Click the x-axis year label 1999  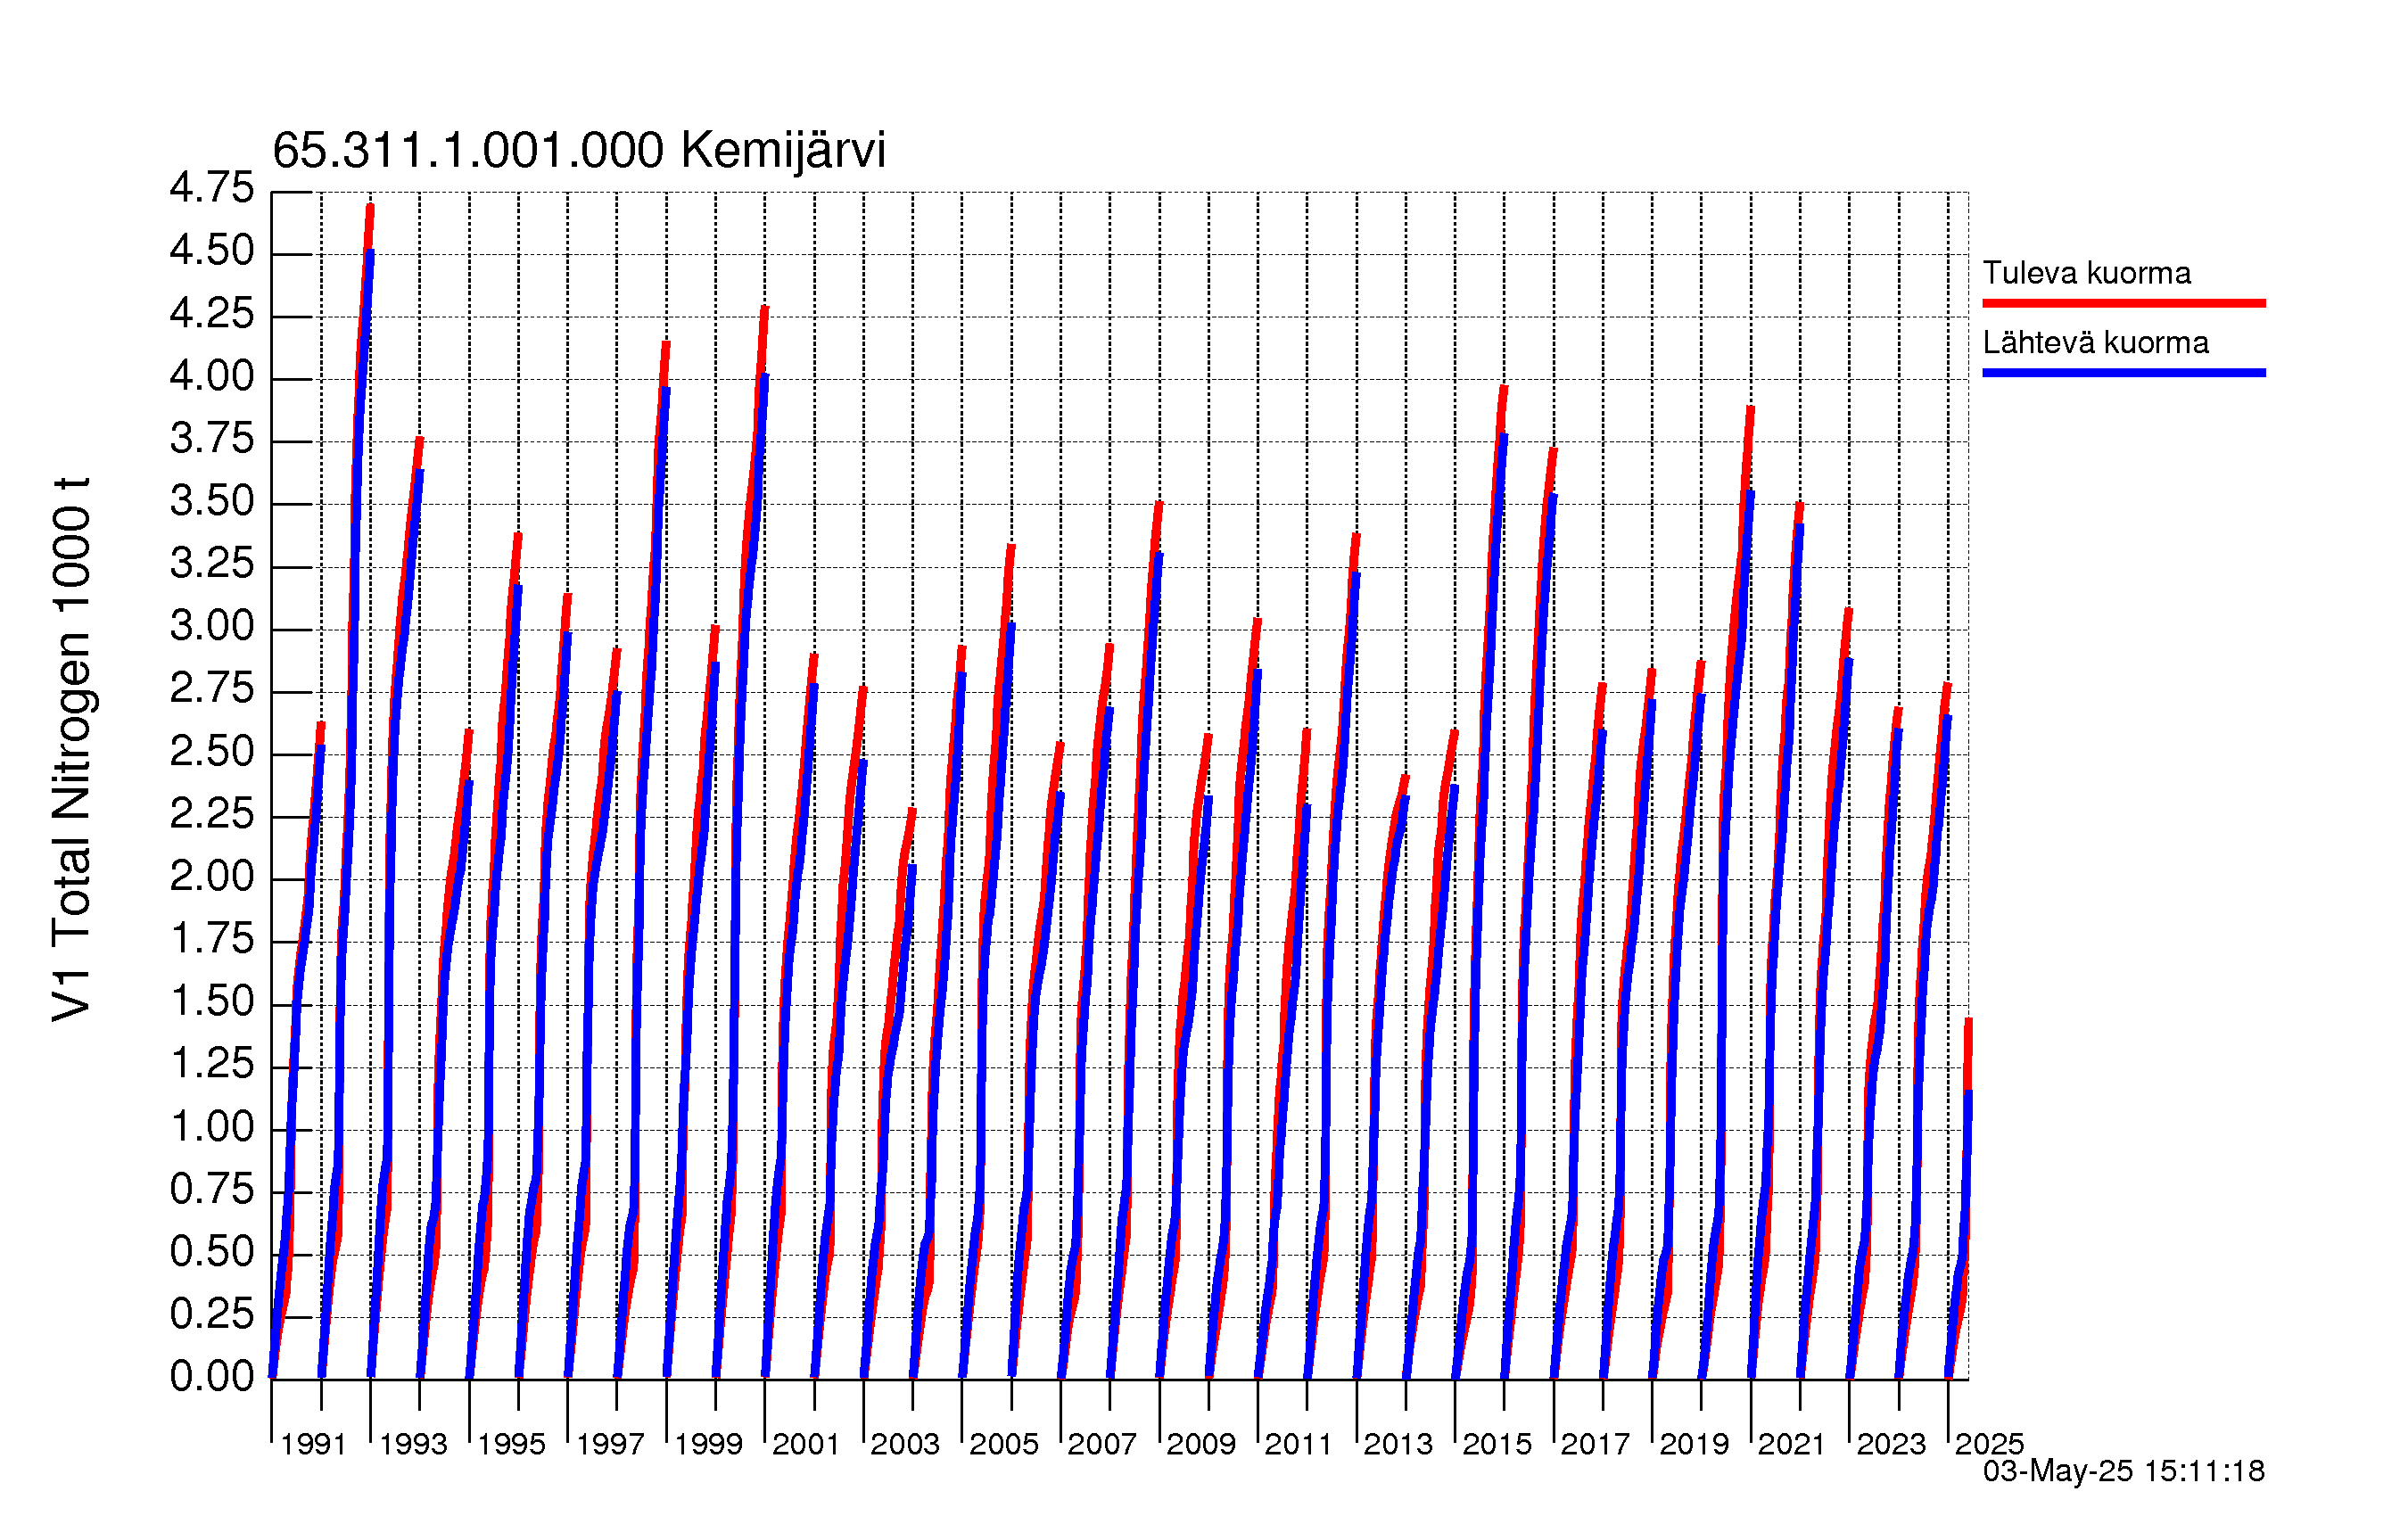click(708, 1444)
